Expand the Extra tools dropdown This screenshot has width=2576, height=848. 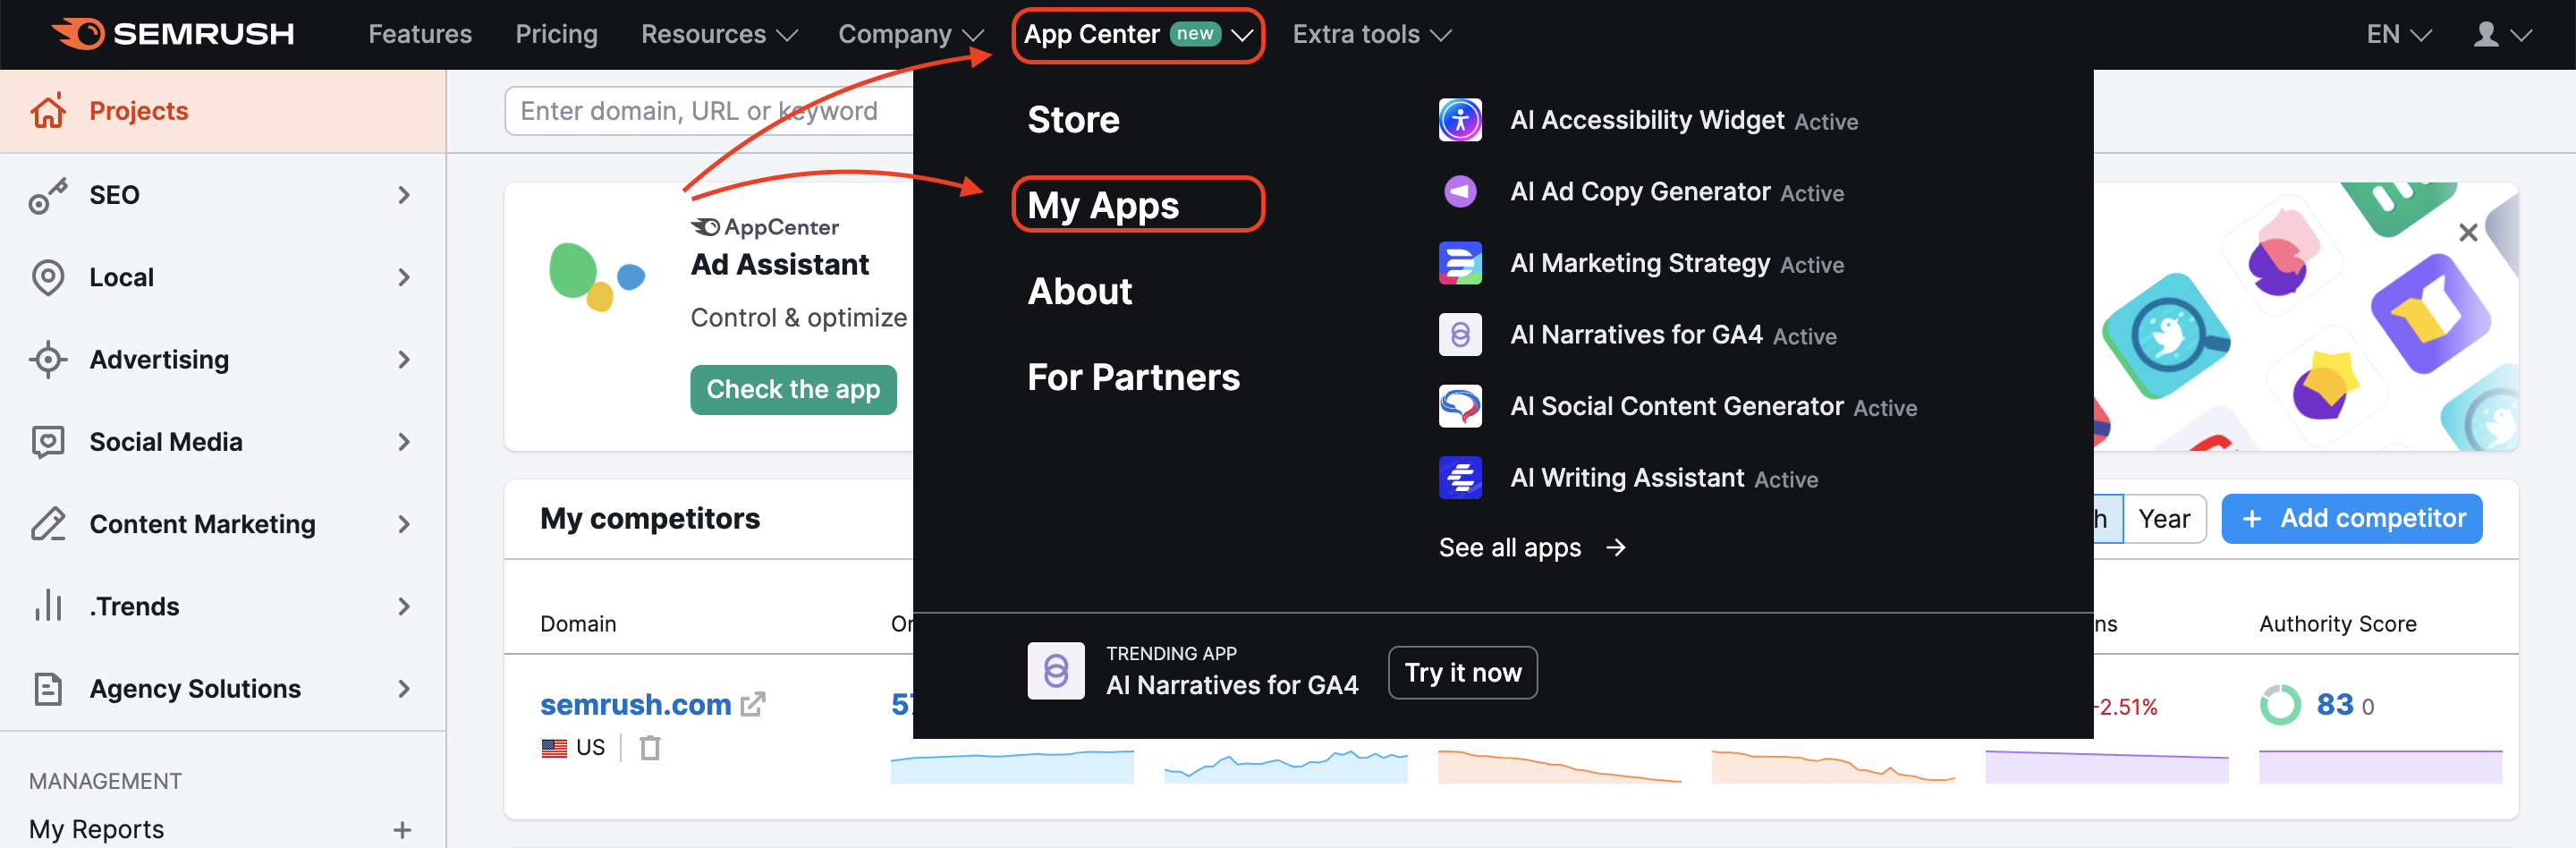[1371, 34]
